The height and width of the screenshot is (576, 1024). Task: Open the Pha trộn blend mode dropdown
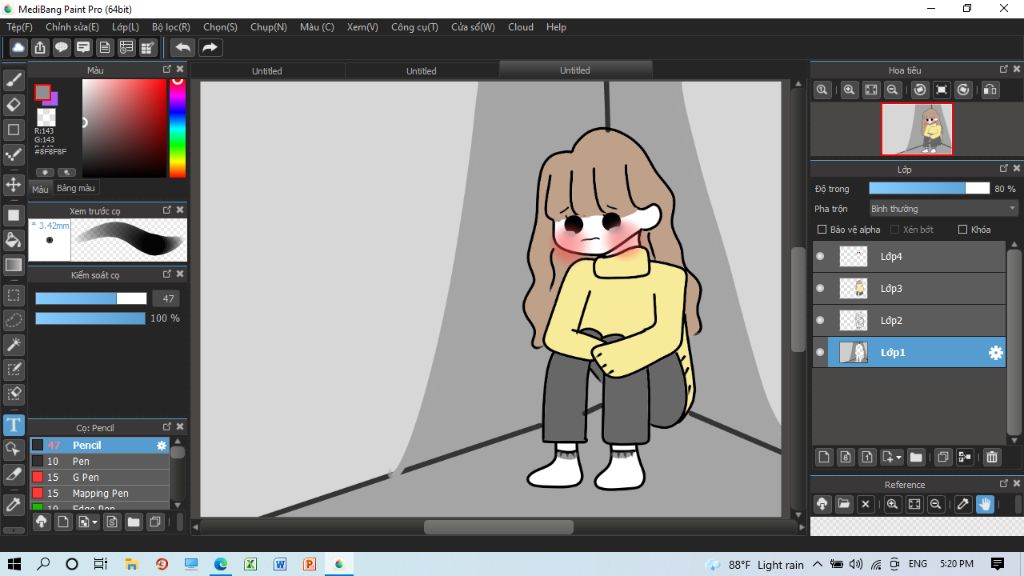pyautogui.click(x=943, y=209)
